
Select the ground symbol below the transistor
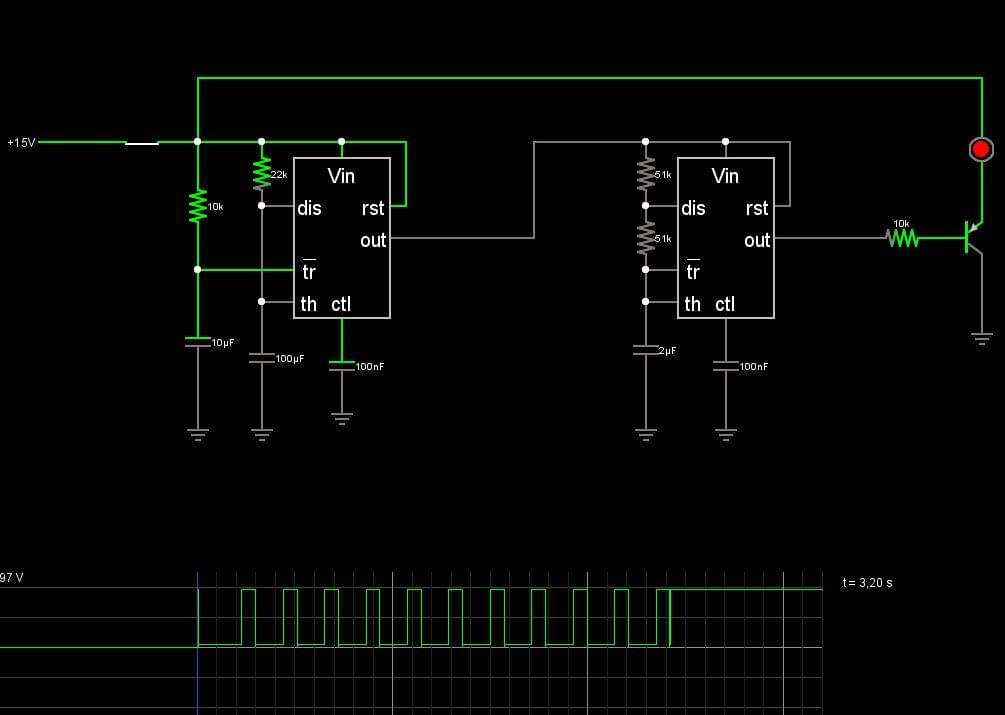(x=981, y=339)
